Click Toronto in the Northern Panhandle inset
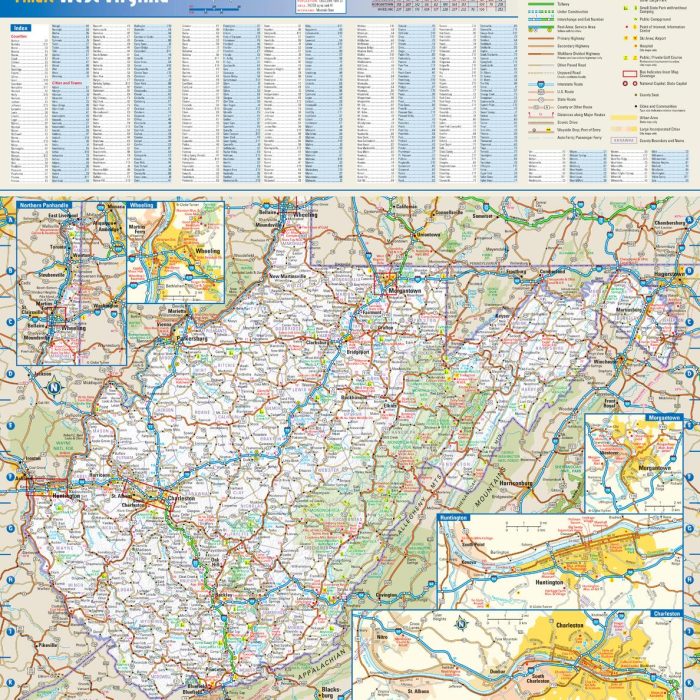700x700 pixels. pyautogui.click(x=58, y=247)
